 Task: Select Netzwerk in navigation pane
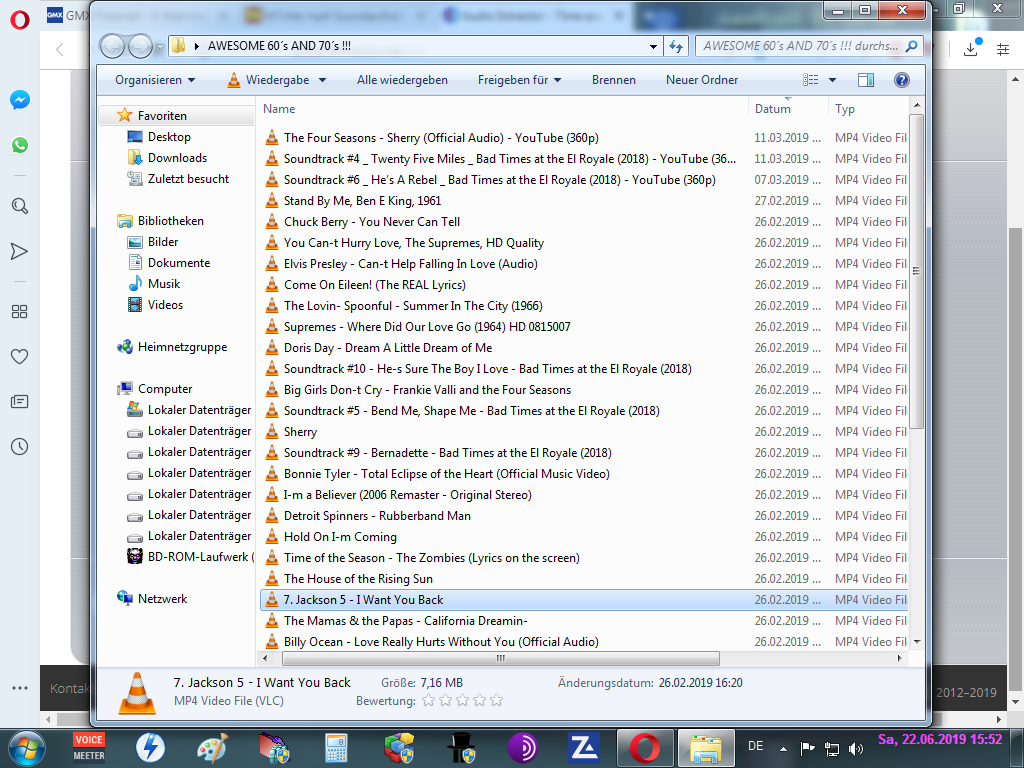click(162, 598)
